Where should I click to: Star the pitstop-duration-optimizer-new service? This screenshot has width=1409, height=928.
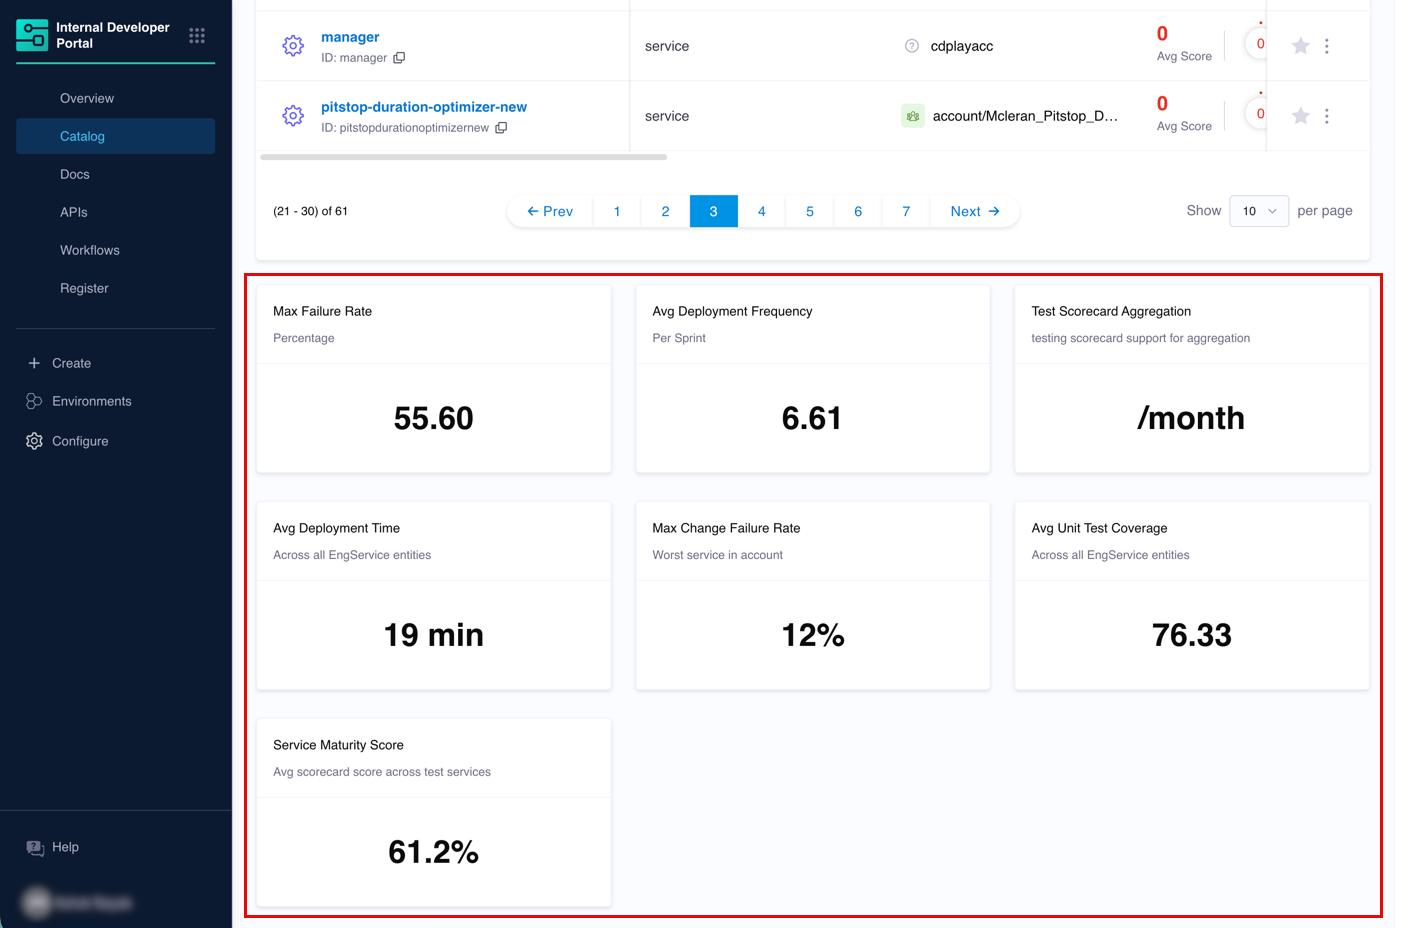point(1300,116)
